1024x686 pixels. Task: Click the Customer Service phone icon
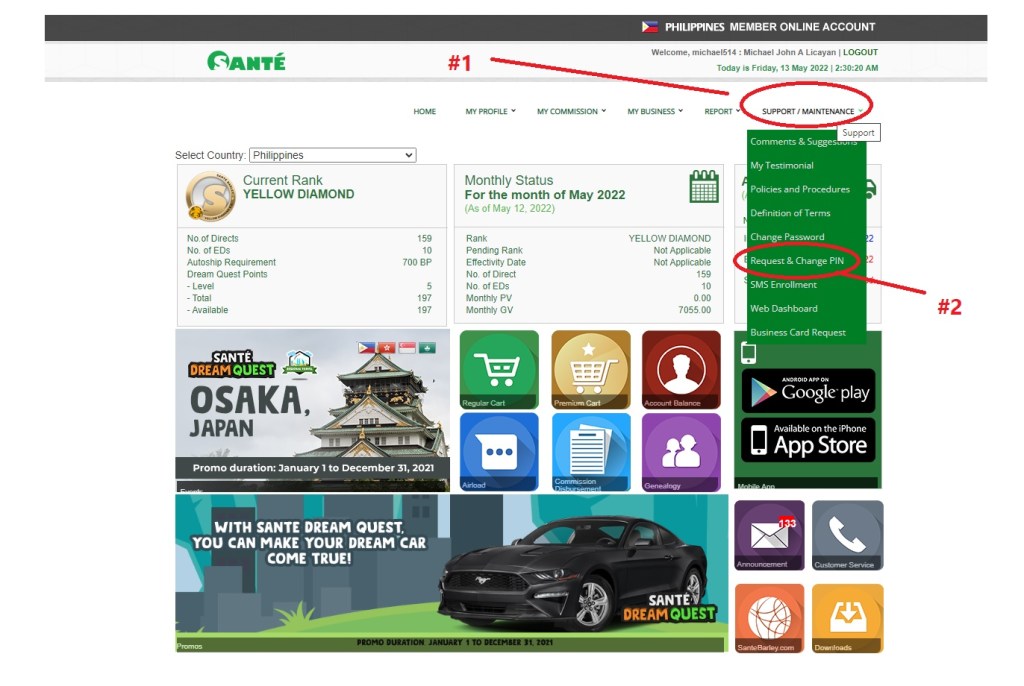(x=847, y=535)
